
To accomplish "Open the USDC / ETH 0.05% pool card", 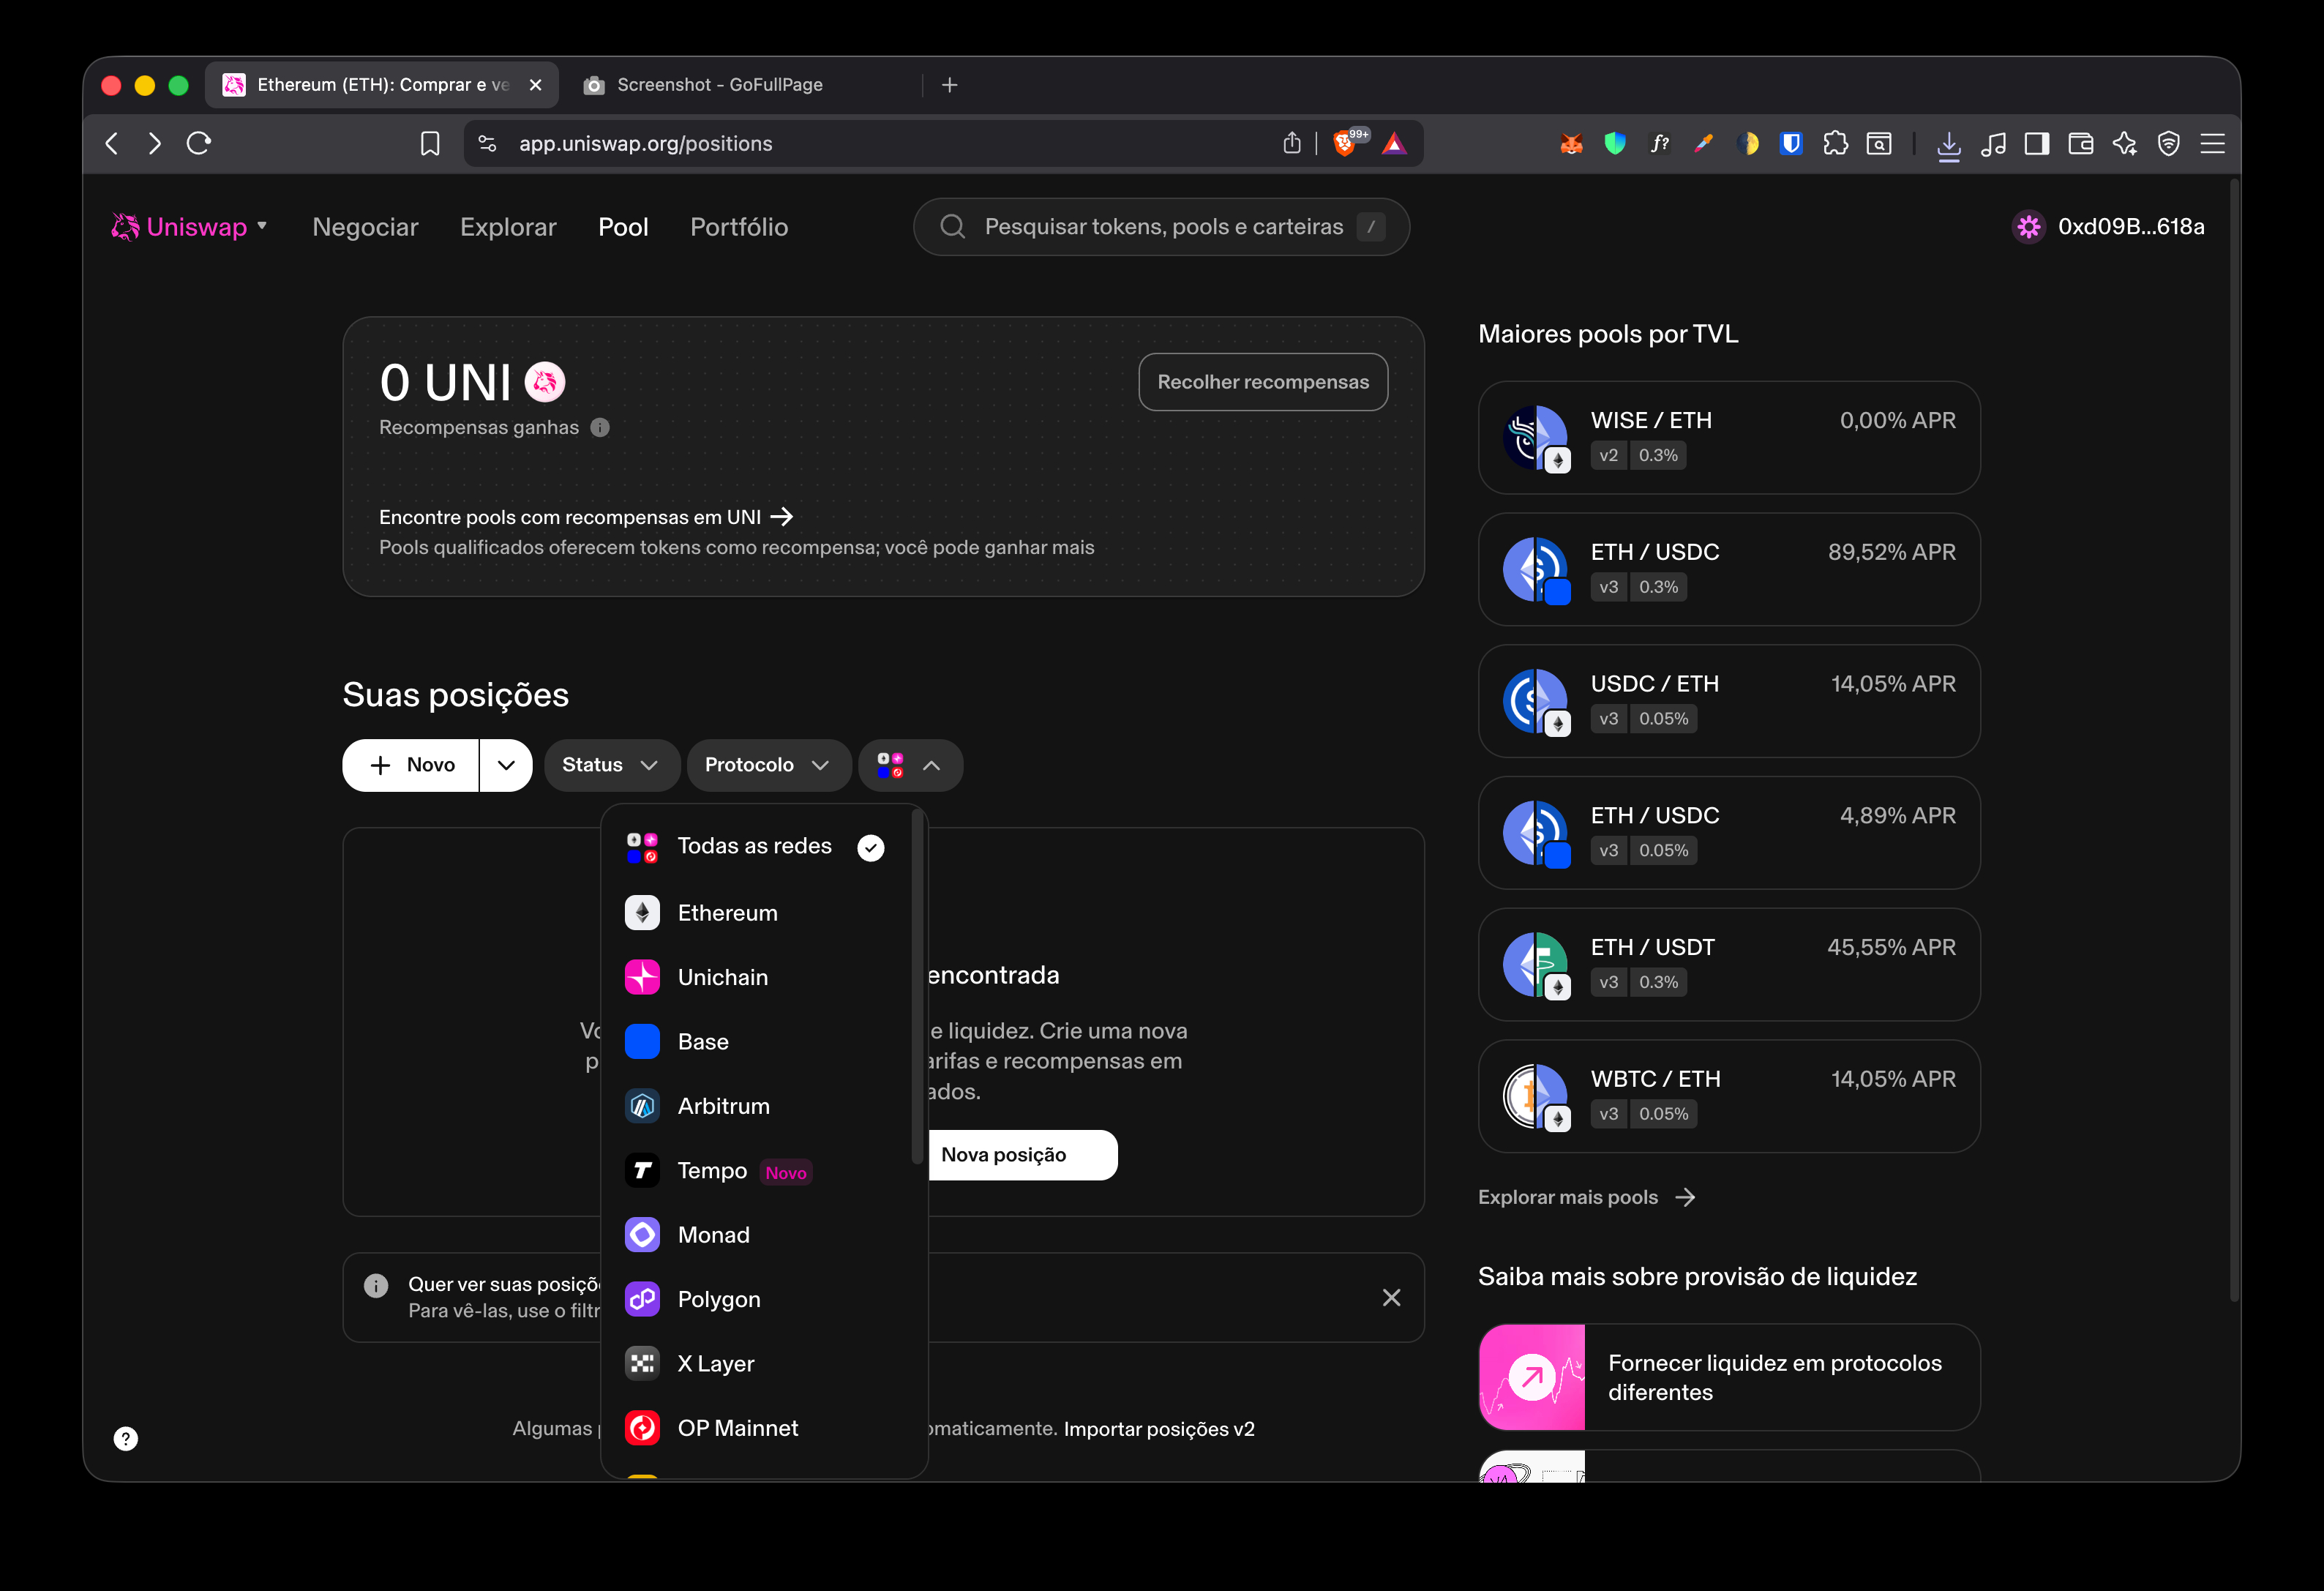I will pos(1729,701).
